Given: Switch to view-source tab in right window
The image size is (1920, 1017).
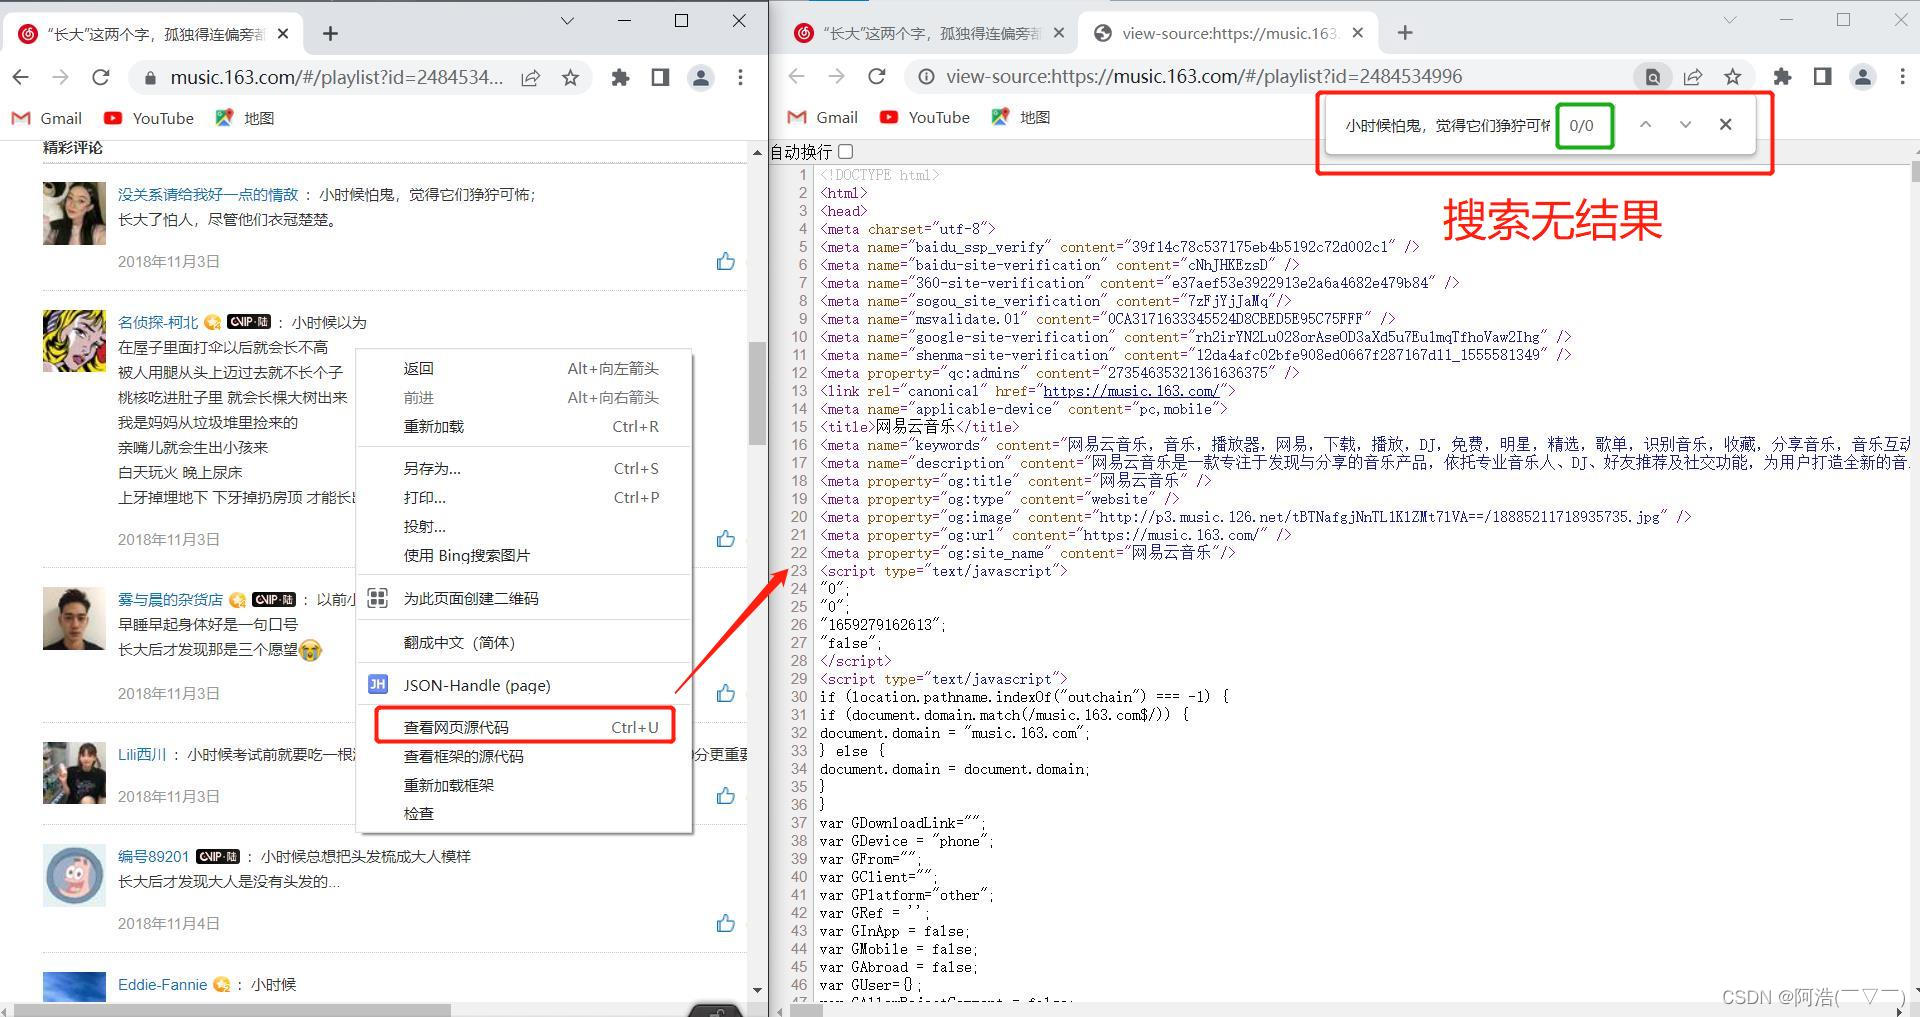Looking at the screenshot, I should click(1229, 33).
